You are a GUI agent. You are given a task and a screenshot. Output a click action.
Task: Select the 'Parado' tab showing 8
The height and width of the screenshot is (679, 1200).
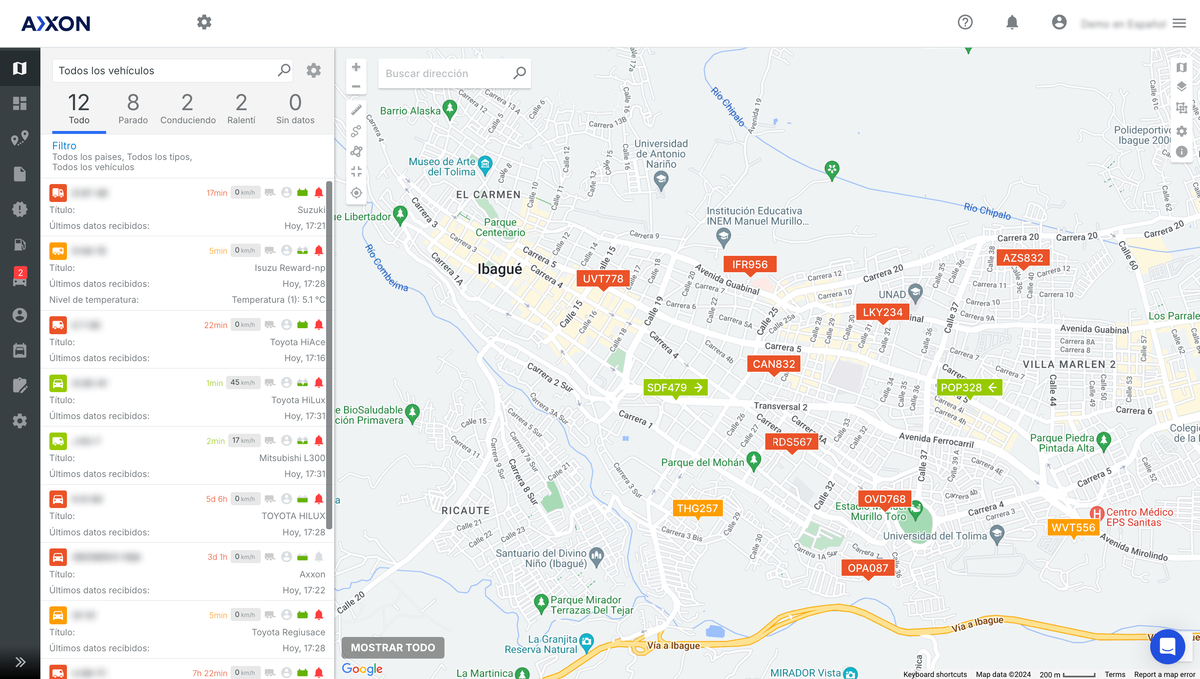[133, 109]
